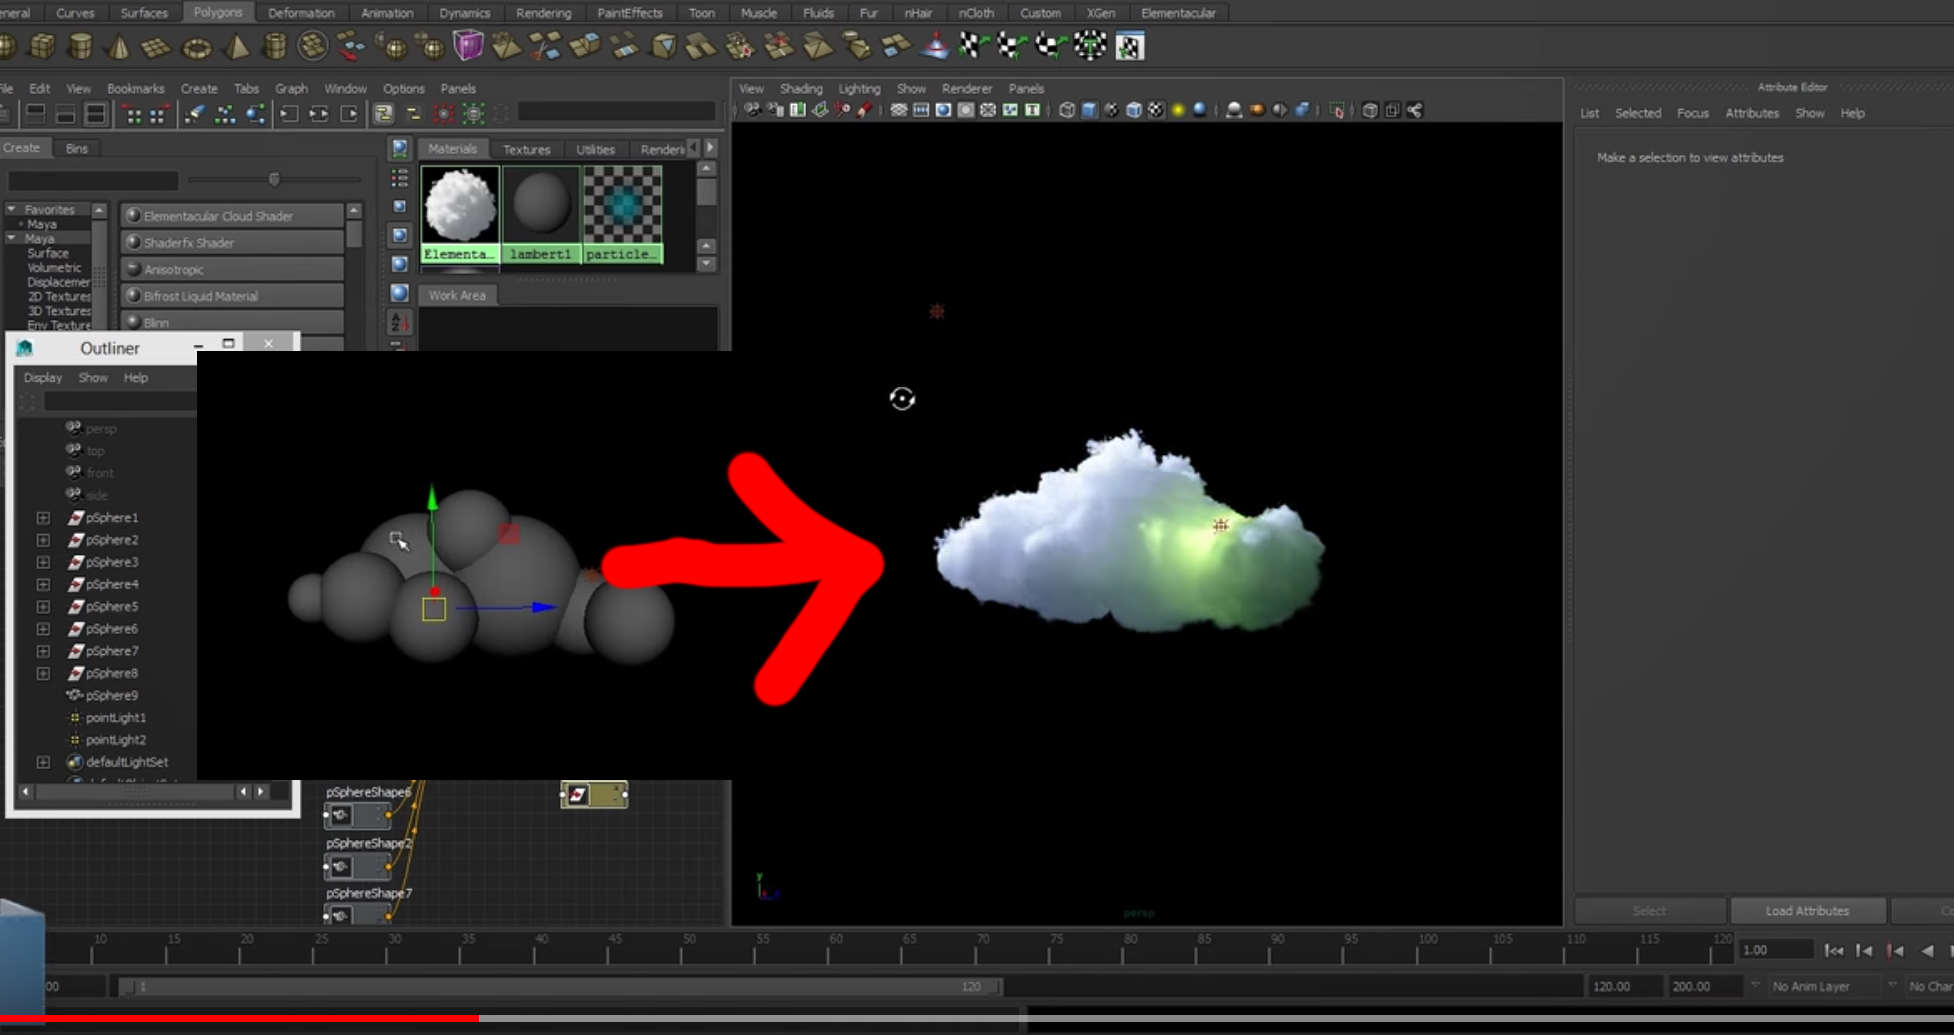Create a polygon pipe from the shelf
The width and height of the screenshot is (1954, 1035).
[x=274, y=46]
